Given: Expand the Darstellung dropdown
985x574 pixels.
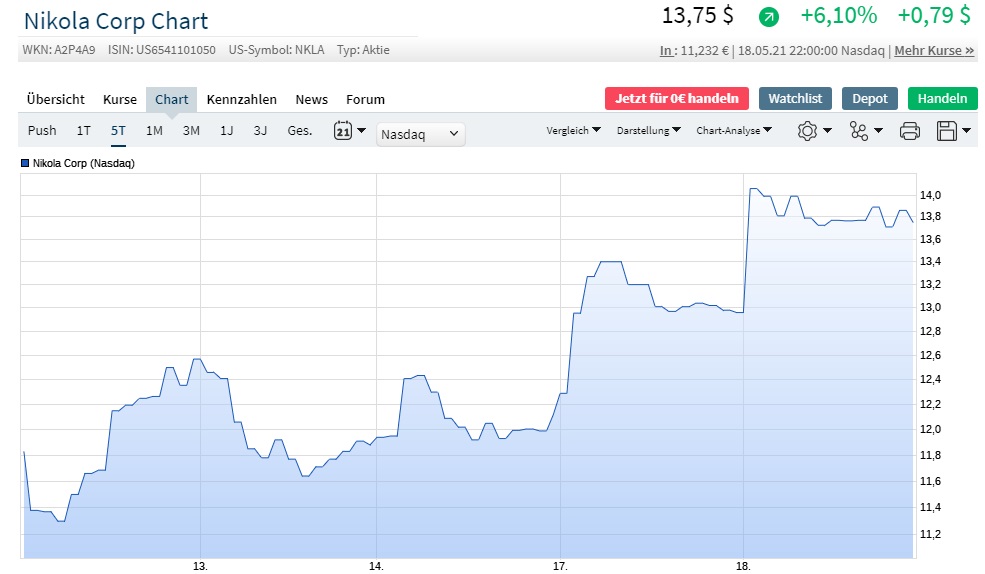Looking at the screenshot, I should tap(649, 130).
